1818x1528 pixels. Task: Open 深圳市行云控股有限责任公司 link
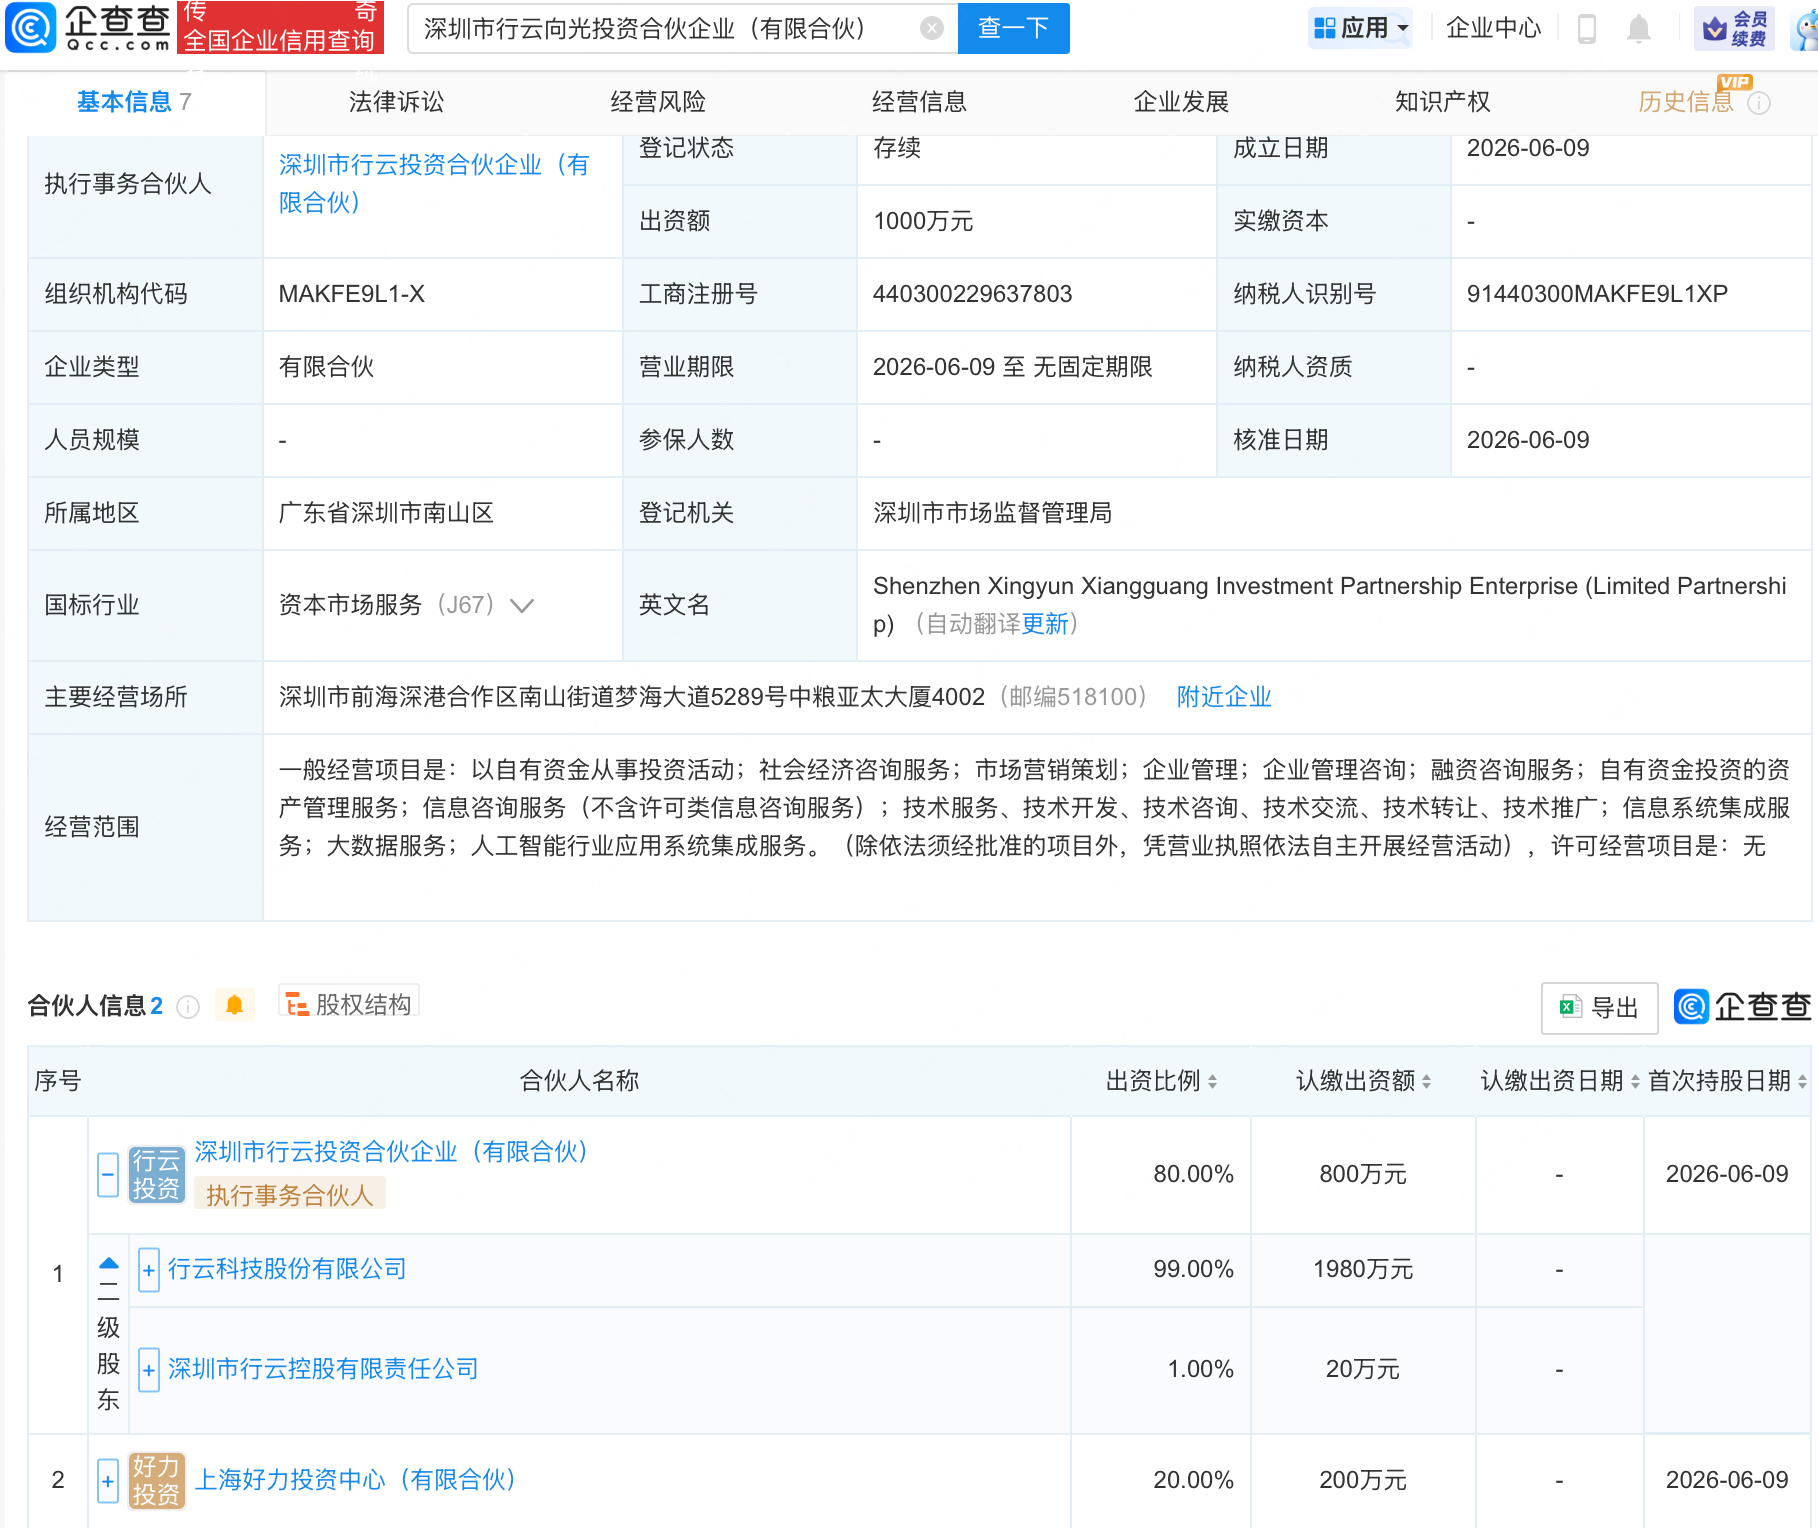click(x=323, y=1369)
